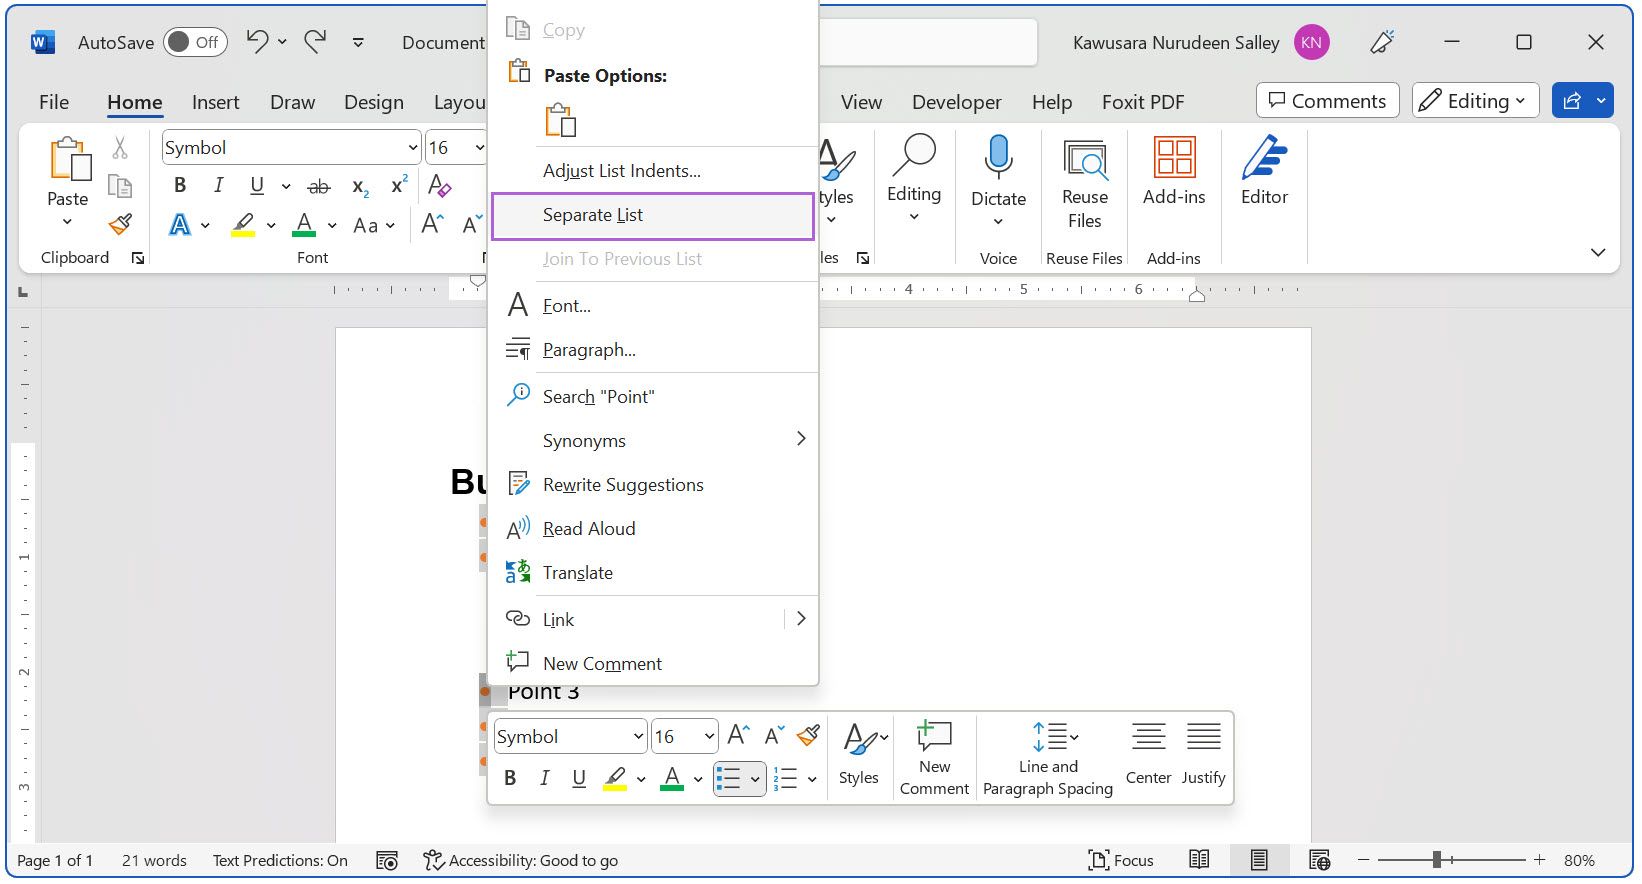Apply the green font color in ribbon

pos(304,225)
